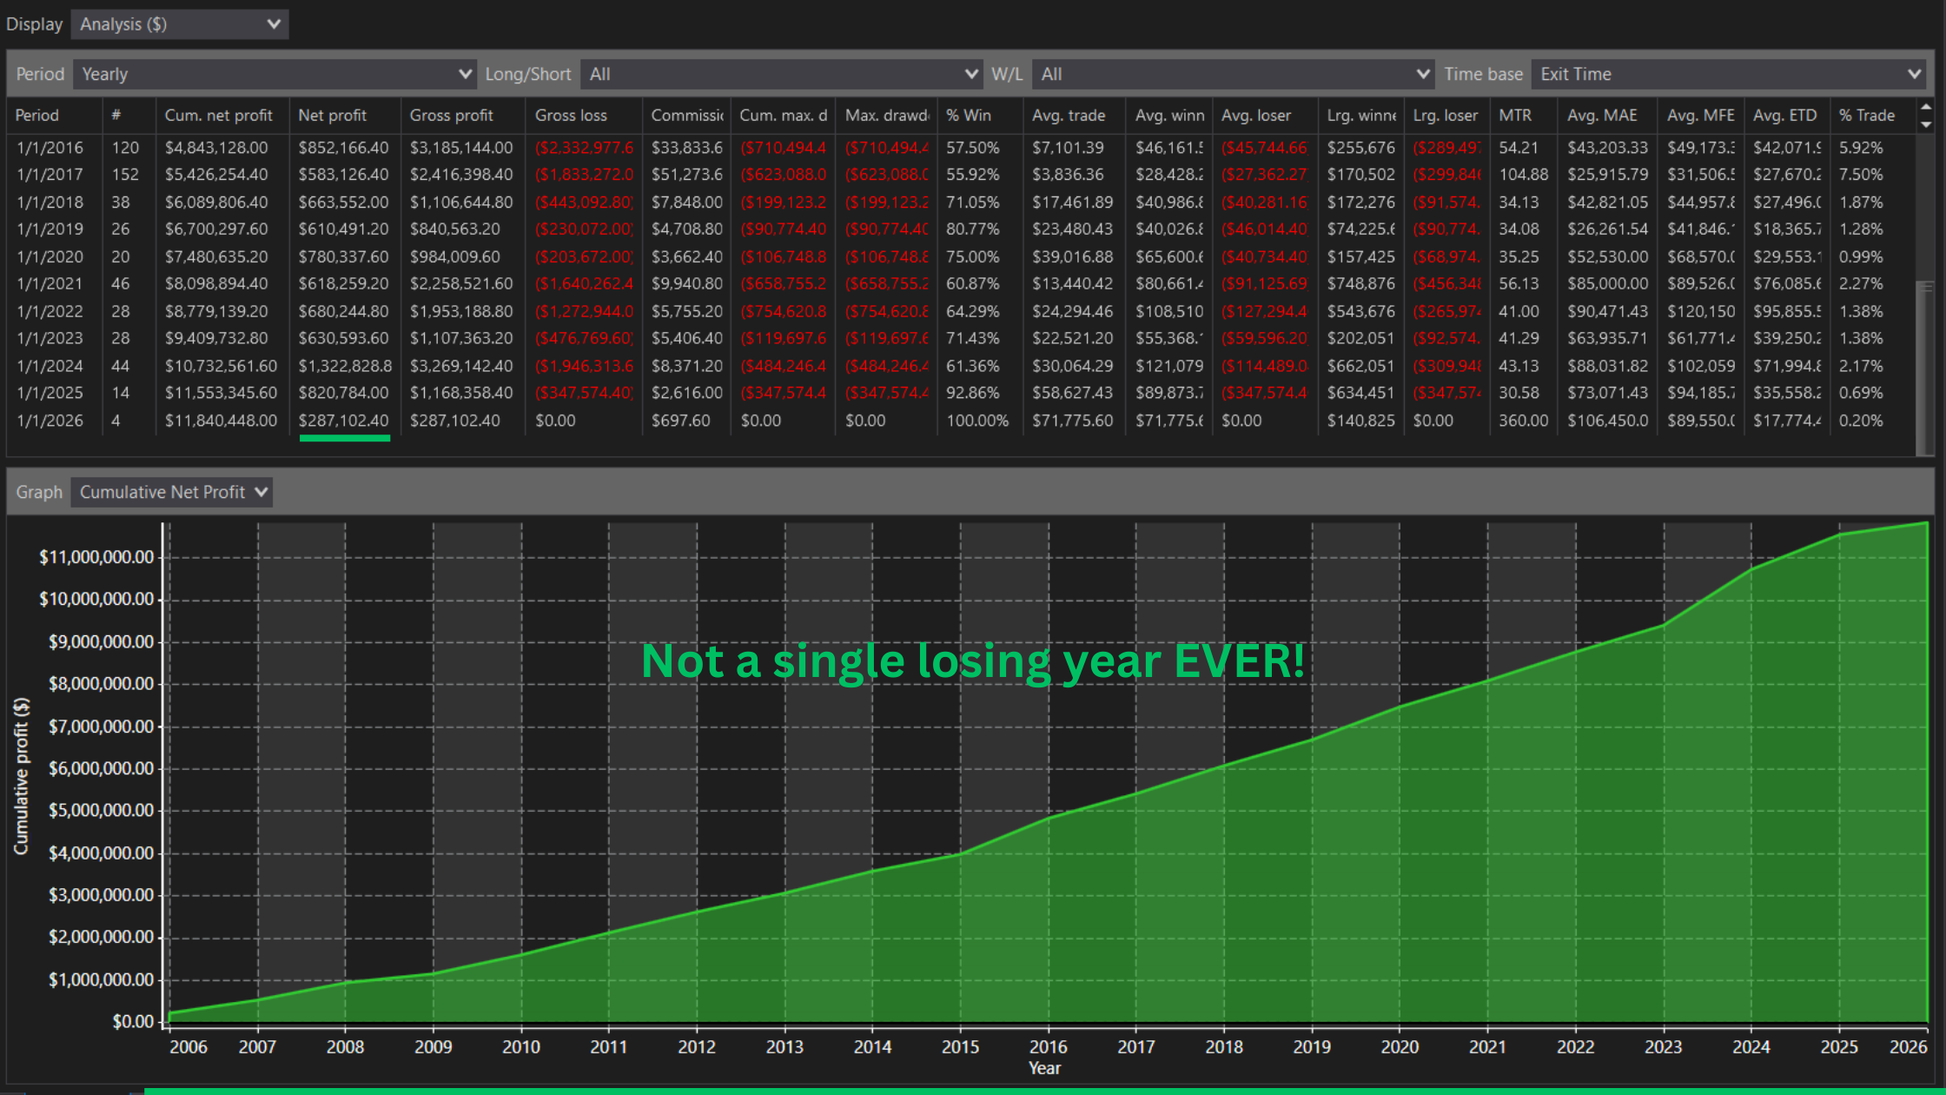Screen dimensions: 1946x1095
Task: Click the Net profit column header
Action: pos(332,115)
